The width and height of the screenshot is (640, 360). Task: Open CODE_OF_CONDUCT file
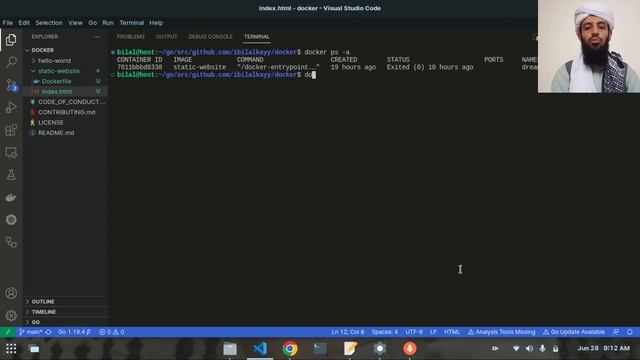tap(65, 102)
